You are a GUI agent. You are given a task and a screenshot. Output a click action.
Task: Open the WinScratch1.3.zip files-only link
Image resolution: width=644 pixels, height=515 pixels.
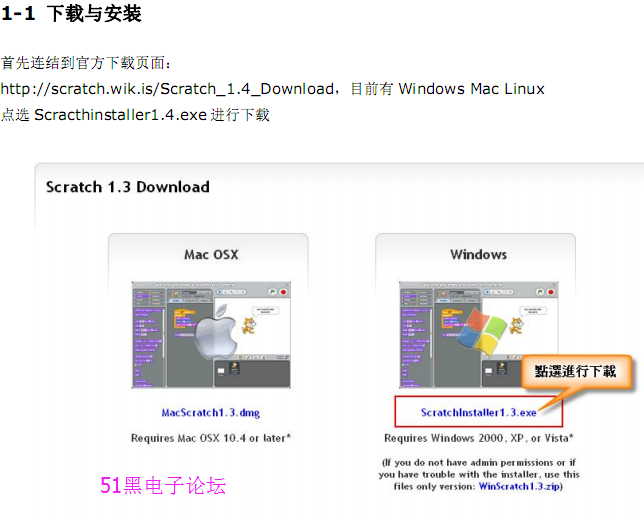click(x=520, y=486)
